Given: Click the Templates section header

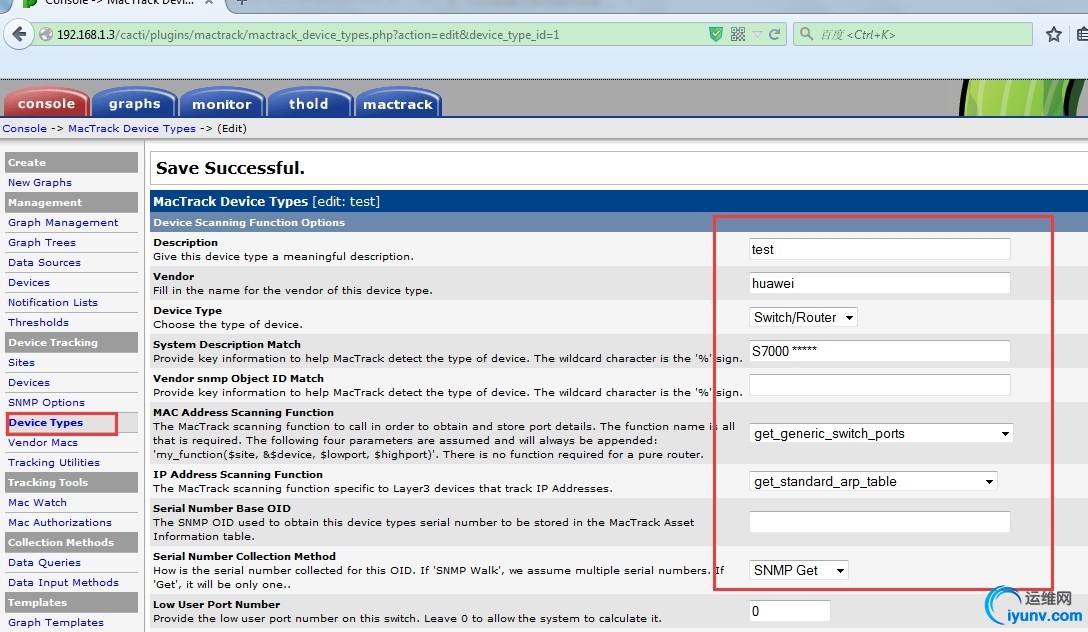Looking at the screenshot, I should [x=71, y=603].
